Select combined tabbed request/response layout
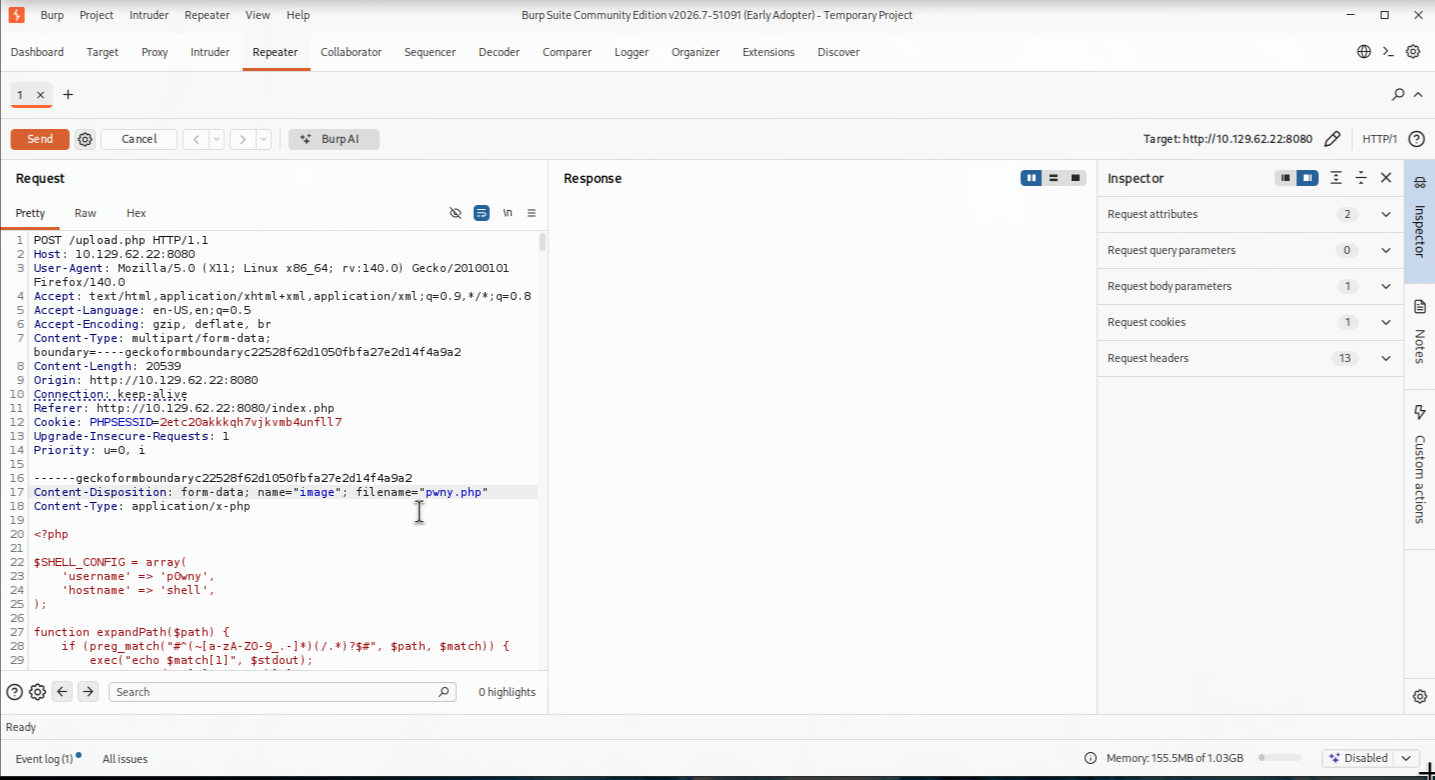Screen dimensions: 1435x780 click(x=1075, y=178)
